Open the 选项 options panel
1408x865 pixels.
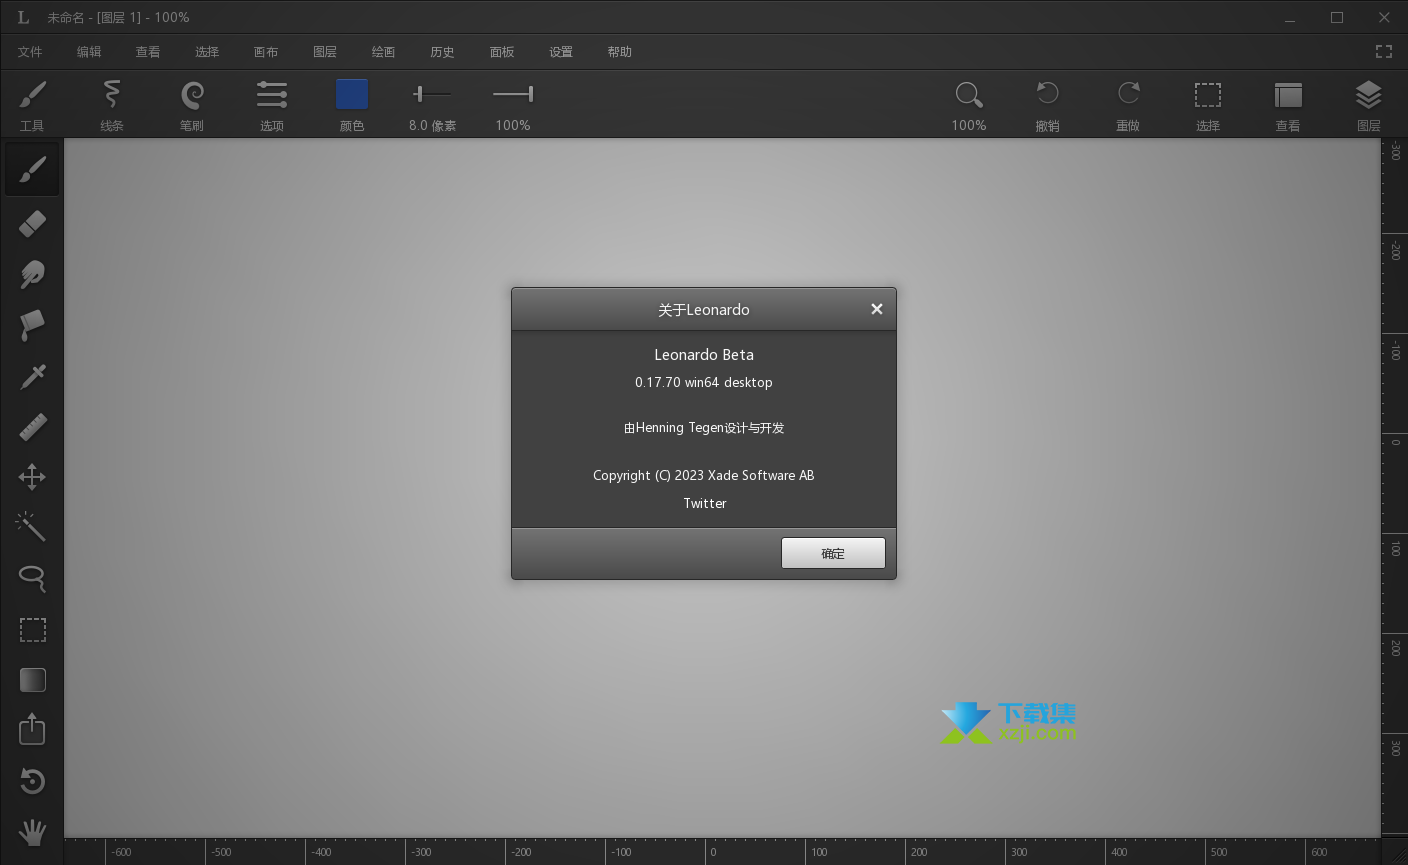tap(272, 105)
